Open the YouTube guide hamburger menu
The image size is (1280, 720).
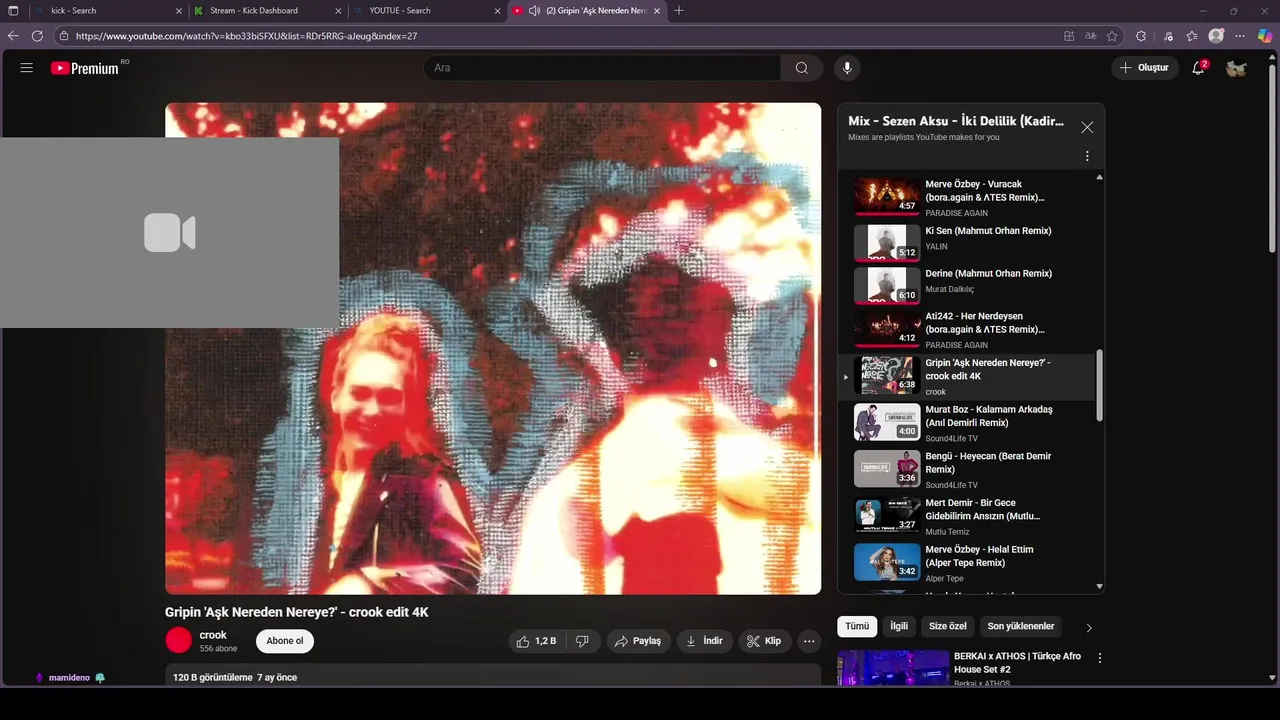point(27,68)
